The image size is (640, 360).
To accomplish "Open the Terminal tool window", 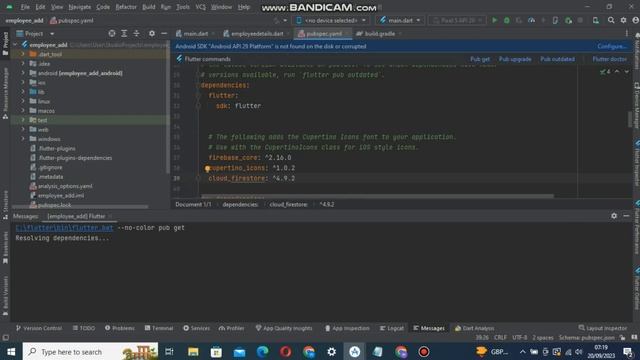I will tap(159, 328).
